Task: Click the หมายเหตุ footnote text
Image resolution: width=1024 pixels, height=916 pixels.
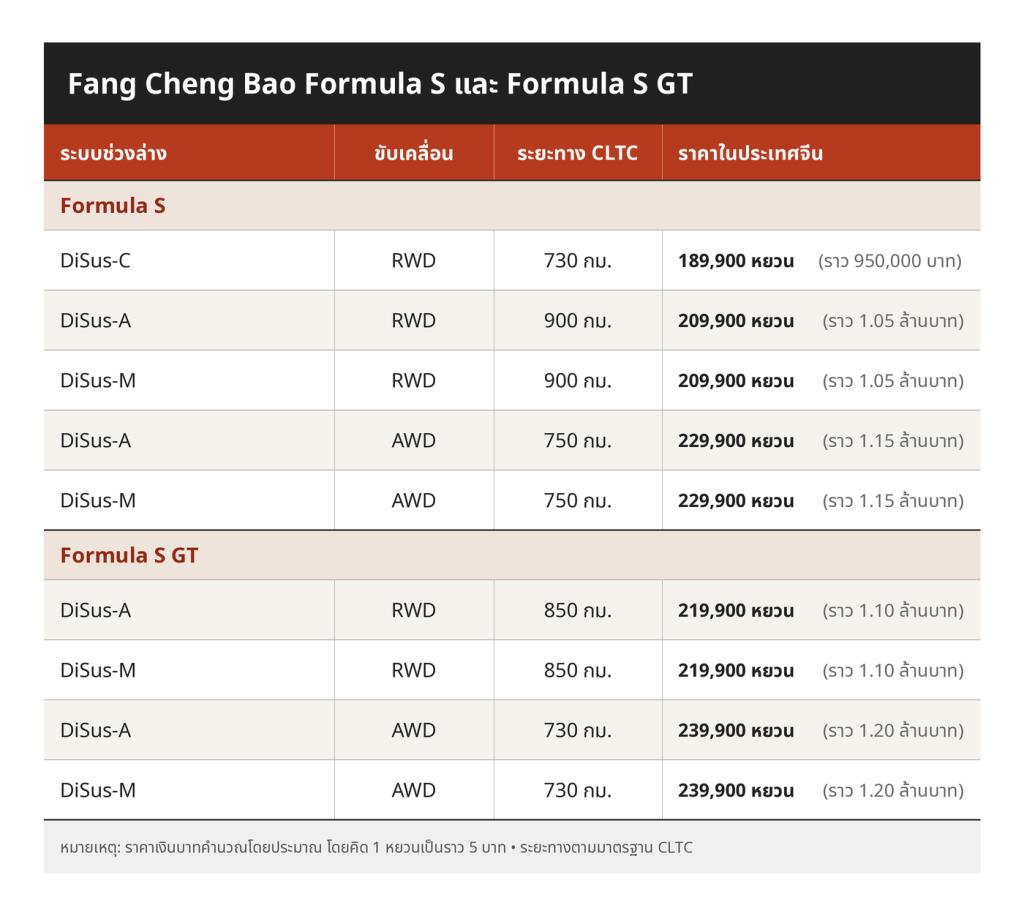Action: coord(376,848)
